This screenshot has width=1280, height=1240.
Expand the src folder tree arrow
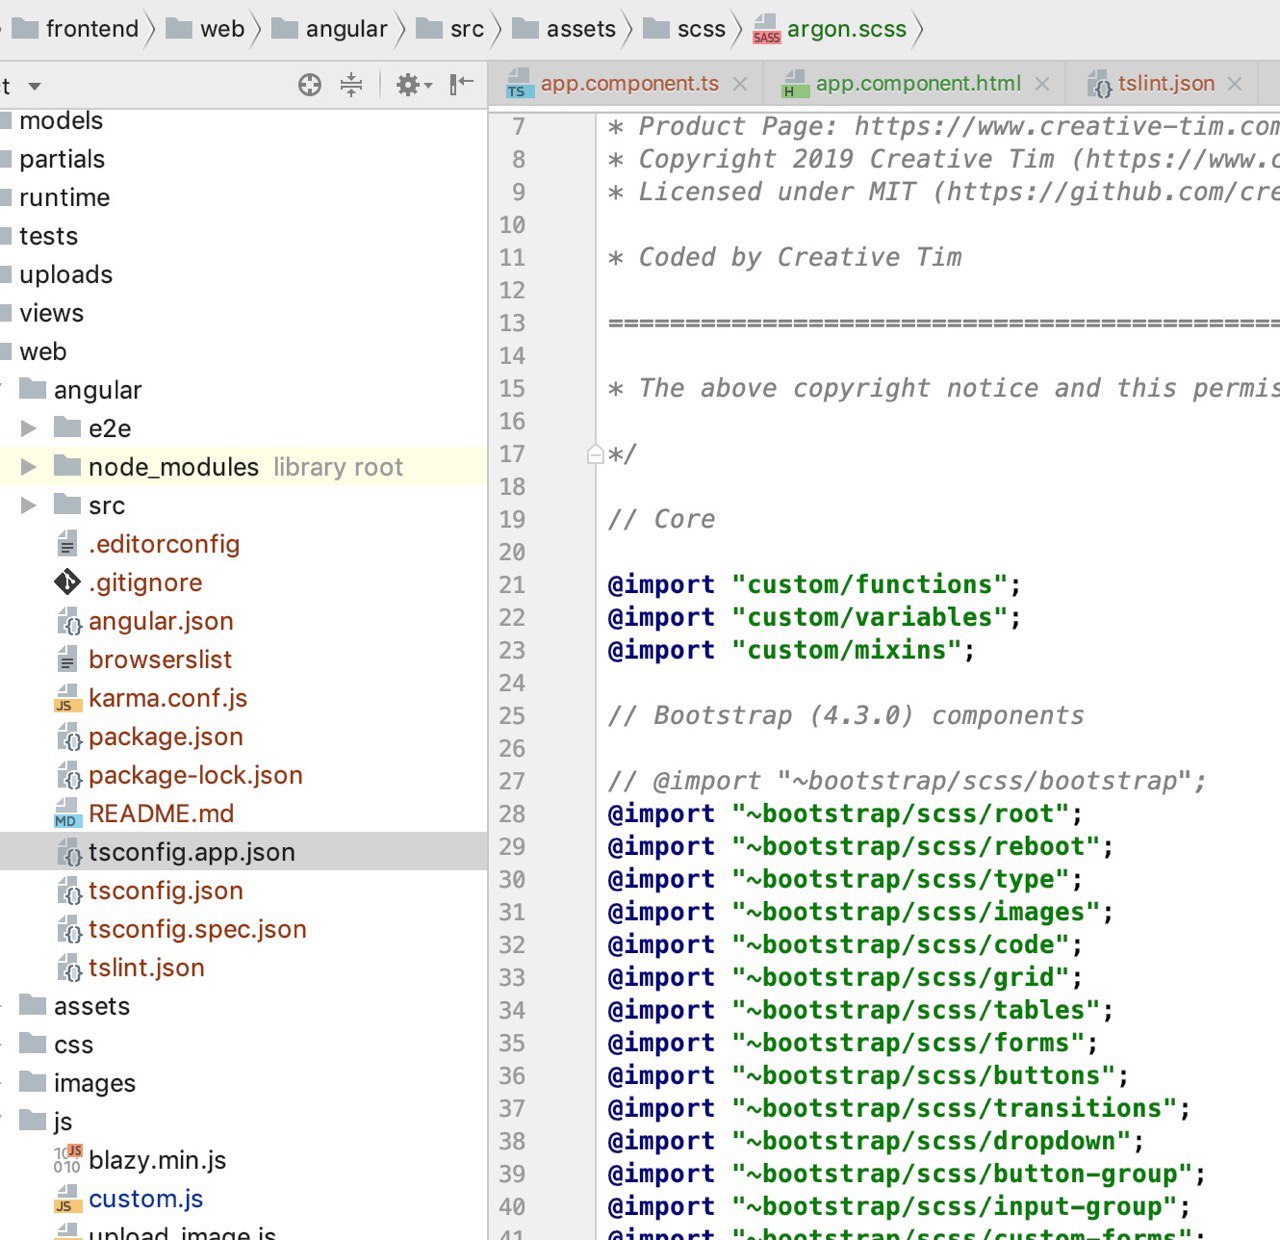pos(29,506)
